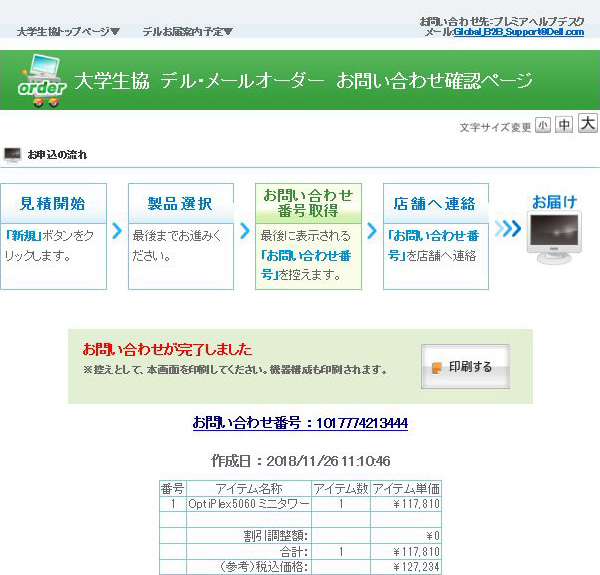600x575 pixels.
Task: Click the 作成日 2018/11/26 timestamp
Action: click(300, 461)
